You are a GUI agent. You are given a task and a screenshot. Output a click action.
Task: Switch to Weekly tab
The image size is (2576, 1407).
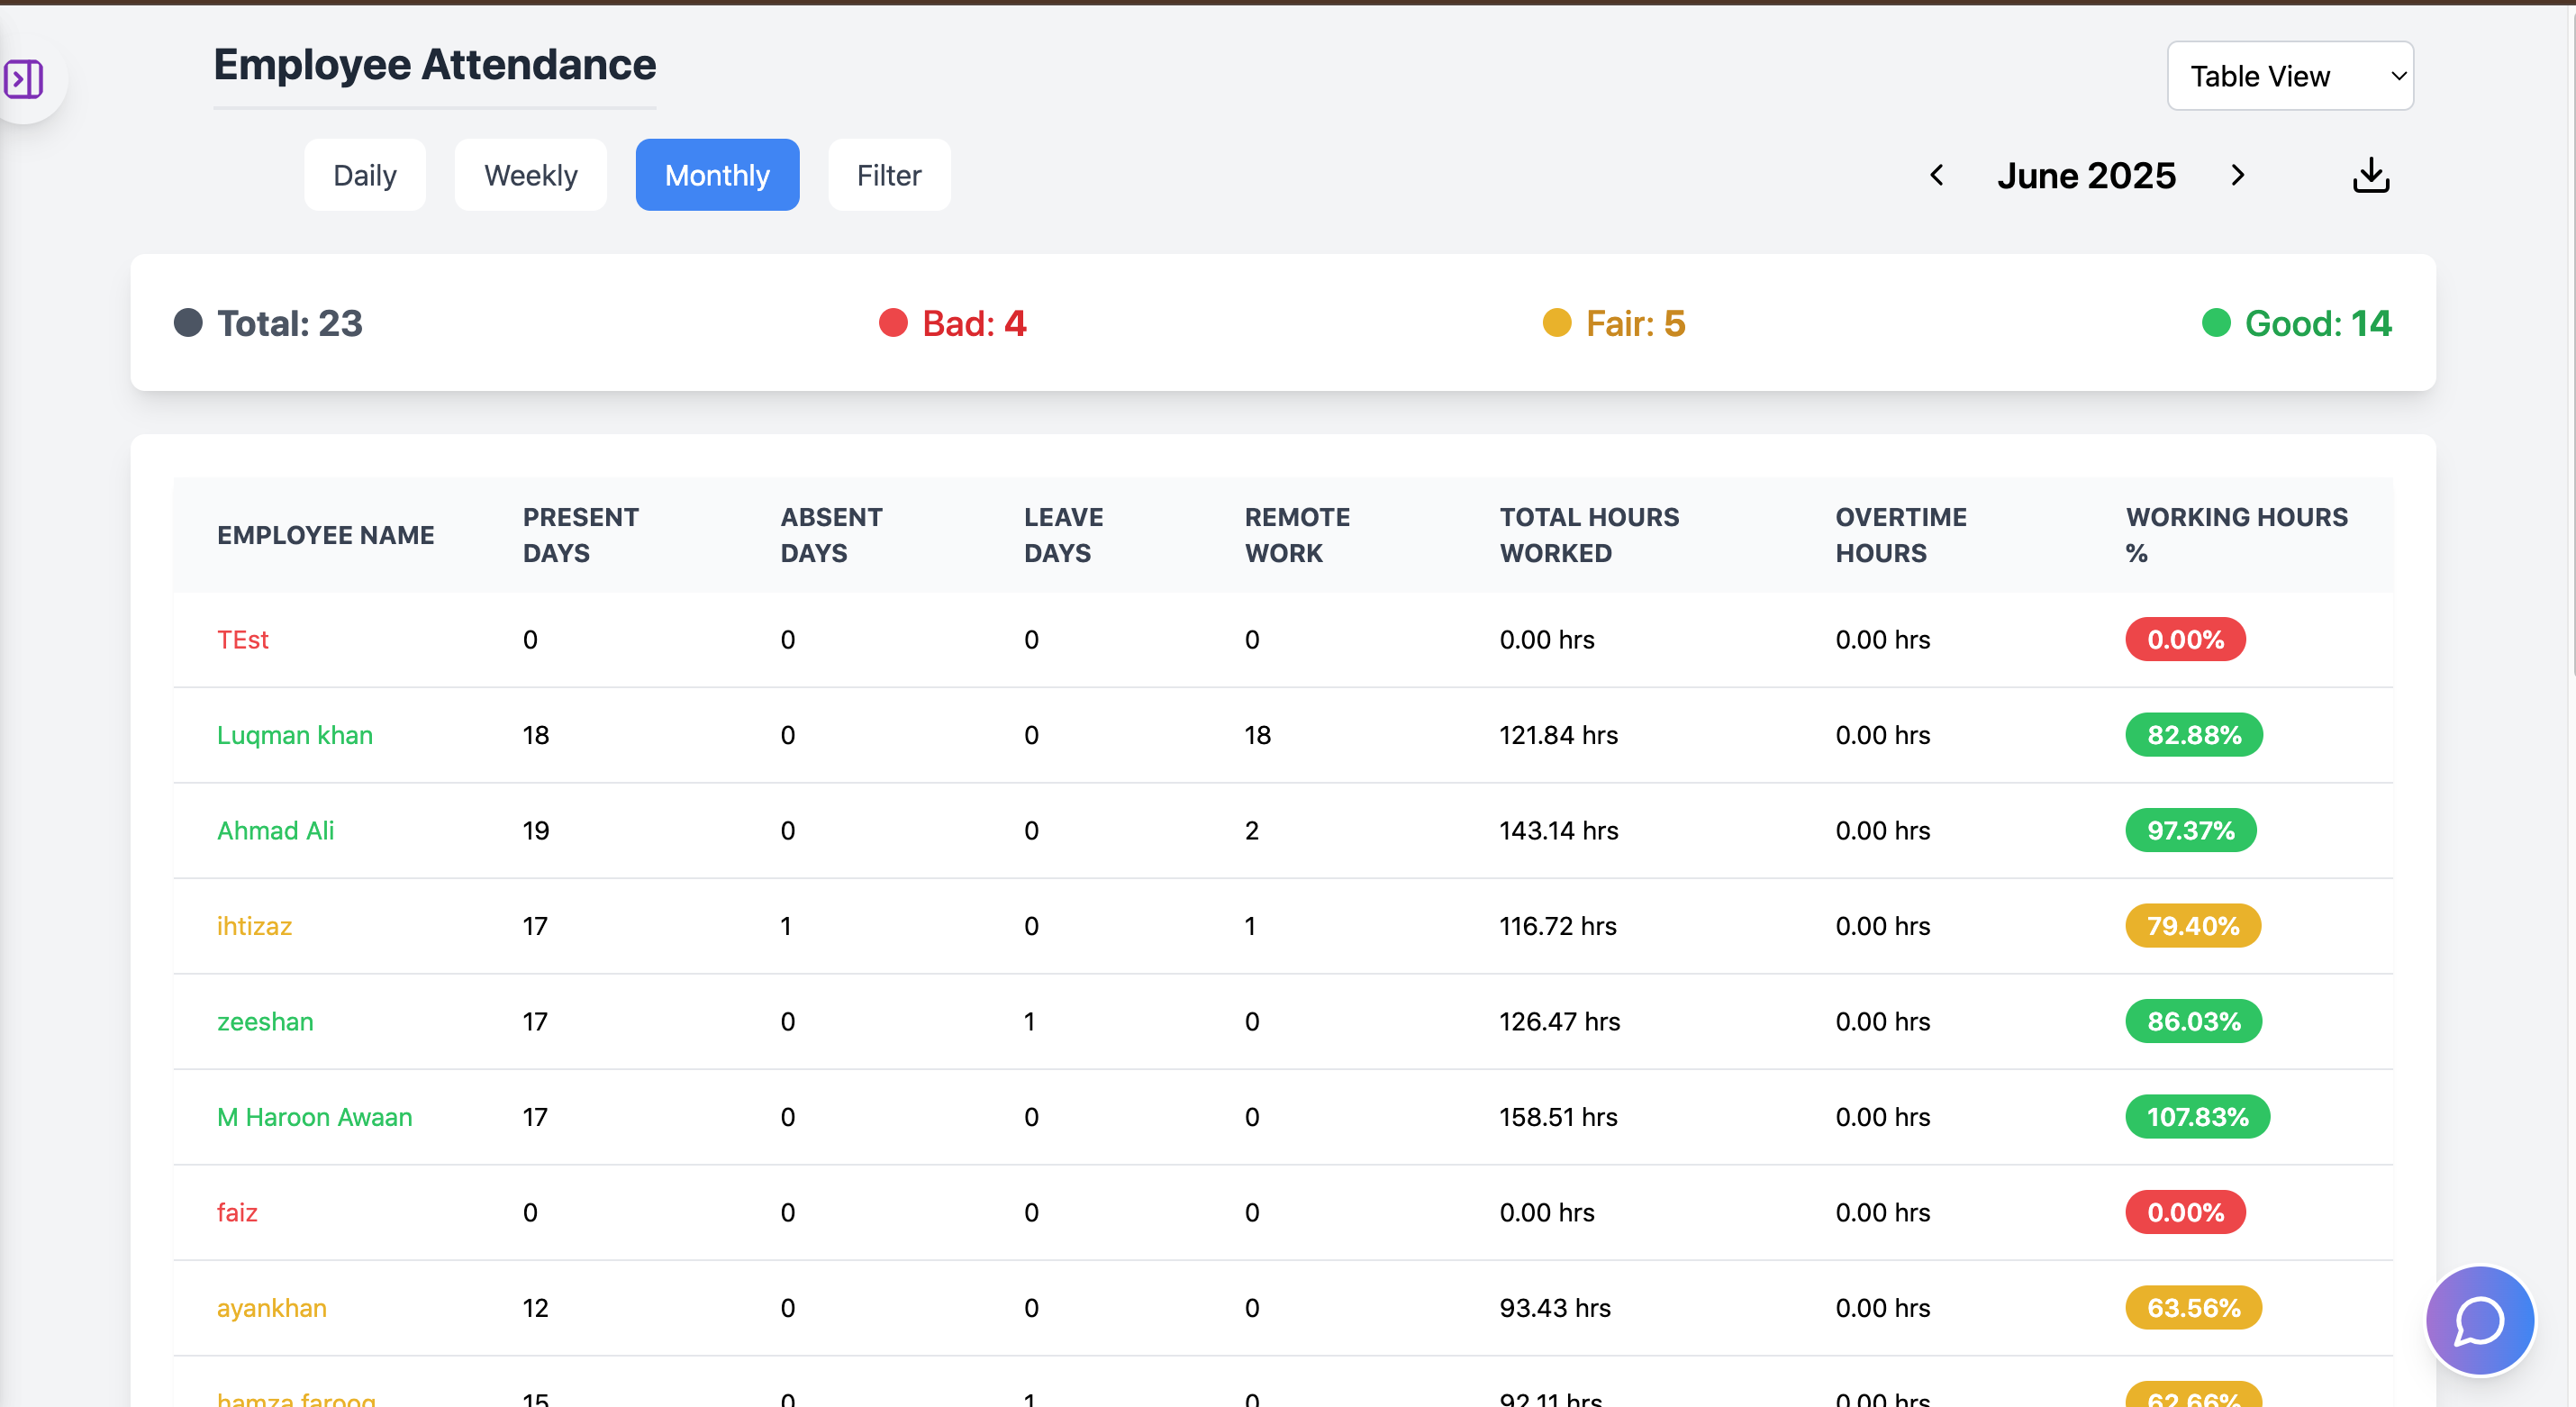531,175
